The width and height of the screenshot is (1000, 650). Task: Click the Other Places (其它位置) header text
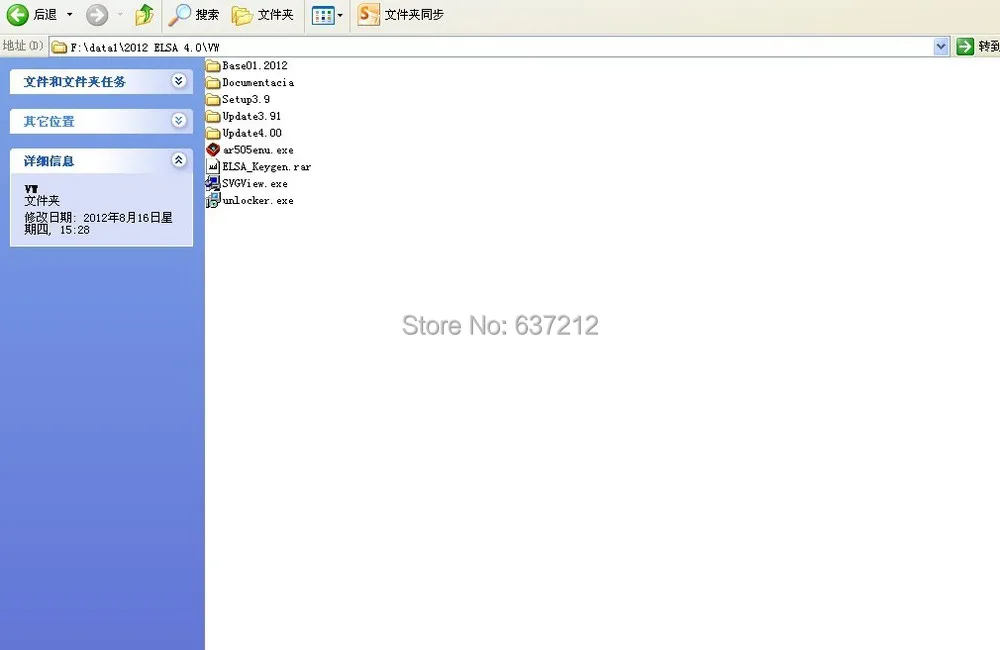click(49, 121)
